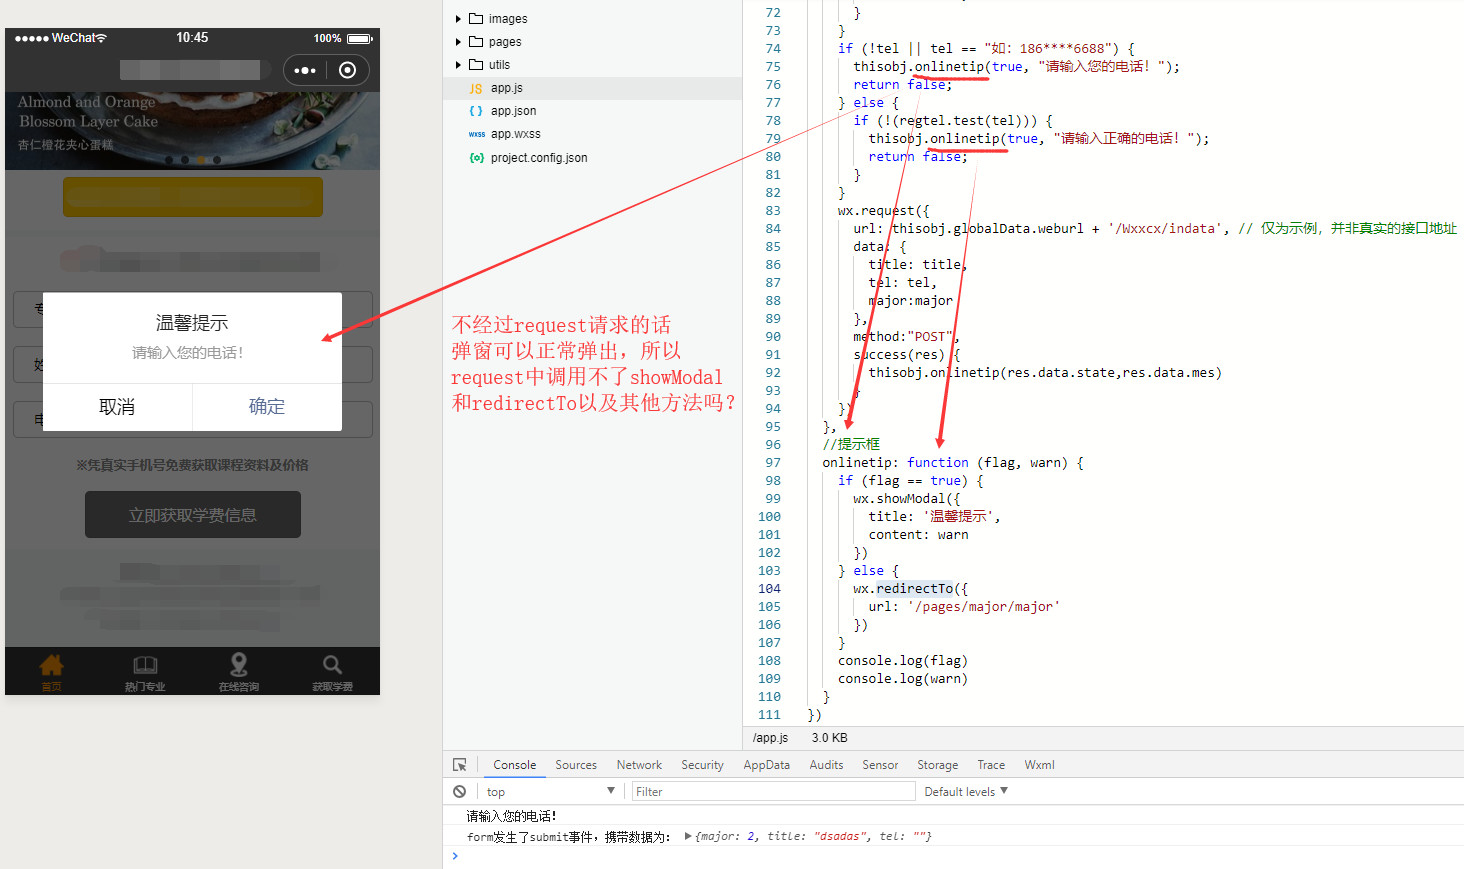Switch to the Console tab
The width and height of the screenshot is (1464, 869).
click(514, 765)
